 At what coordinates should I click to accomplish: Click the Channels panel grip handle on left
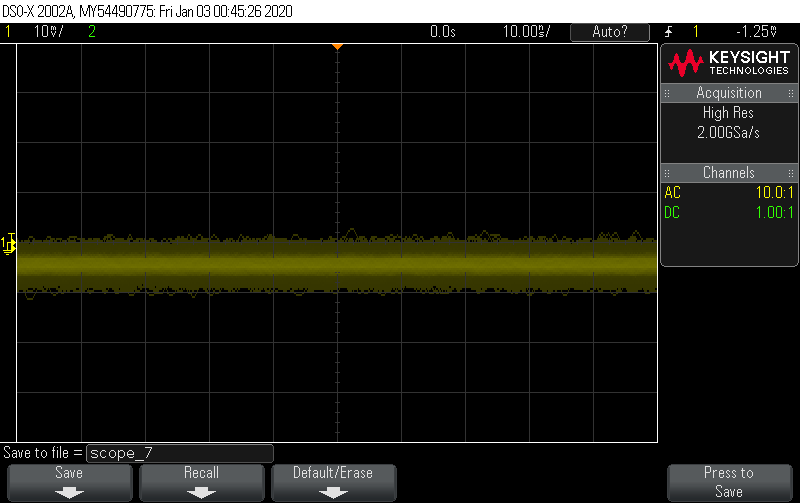tap(667, 173)
